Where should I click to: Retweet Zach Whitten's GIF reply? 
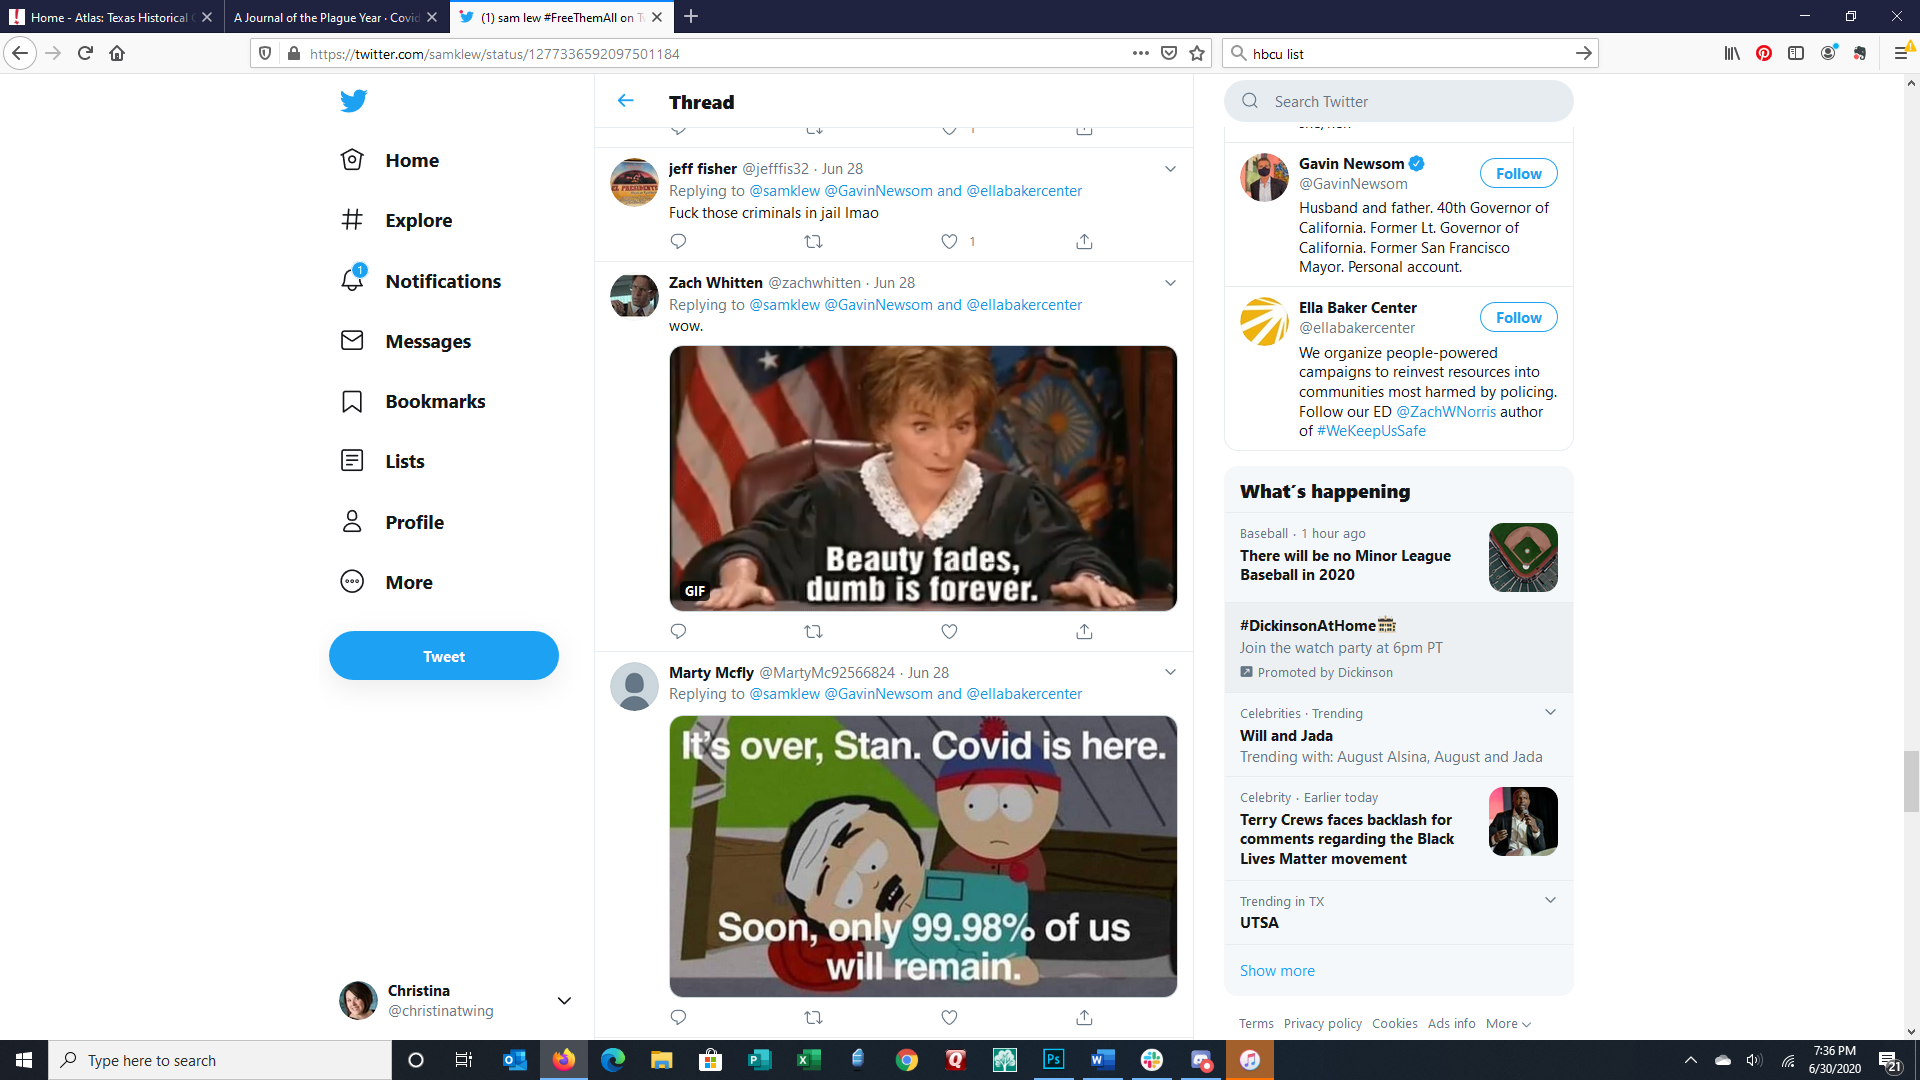[813, 631]
